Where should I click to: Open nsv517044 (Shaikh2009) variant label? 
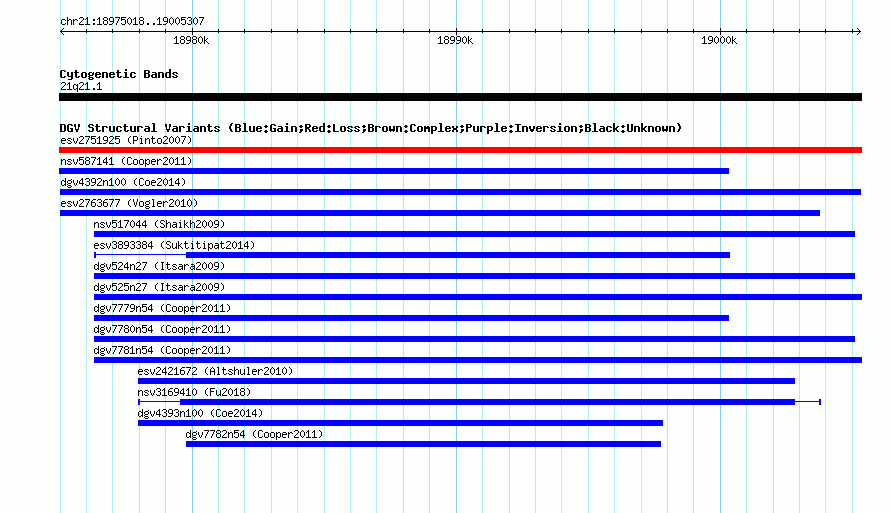click(x=159, y=224)
